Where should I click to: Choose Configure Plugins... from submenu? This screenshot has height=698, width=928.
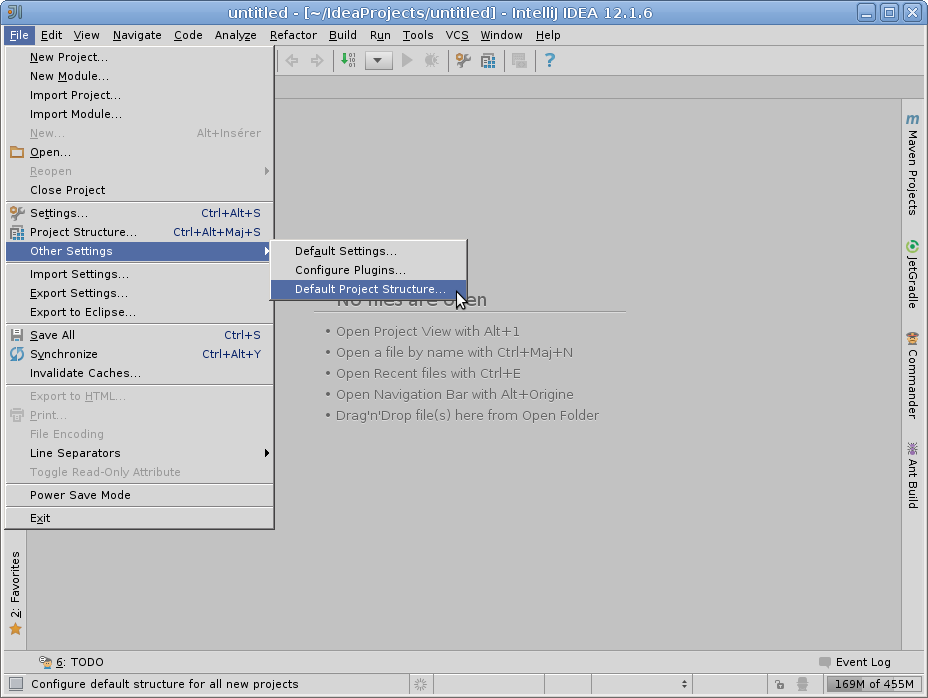[369, 270]
